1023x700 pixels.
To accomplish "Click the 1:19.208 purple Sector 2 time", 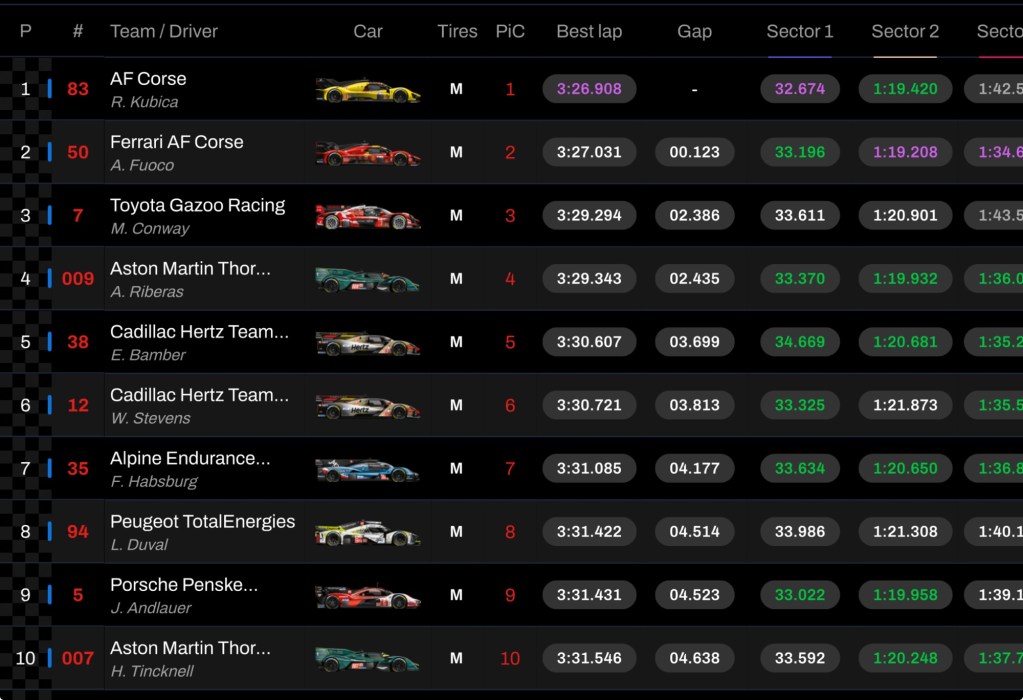I will click(x=905, y=152).
